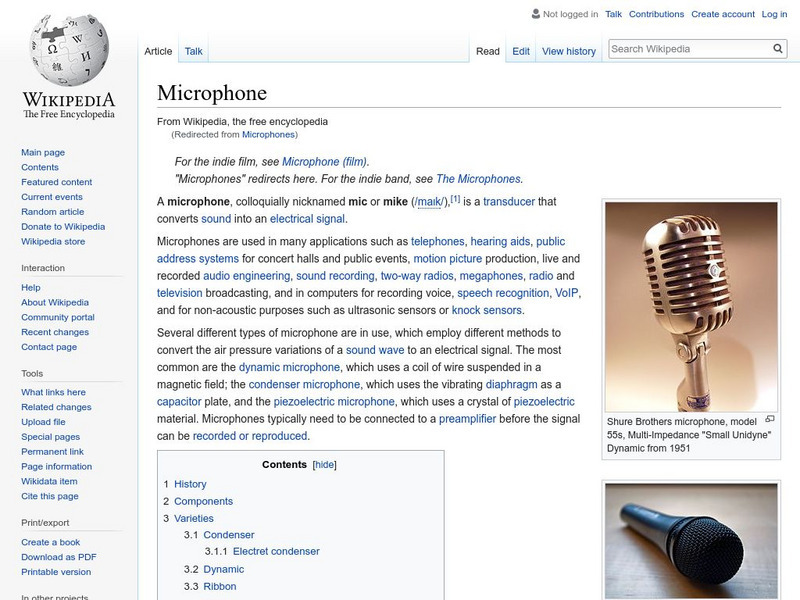The width and height of the screenshot is (800, 600).
Task: Click the not-logged-in user icon
Action: point(535,14)
